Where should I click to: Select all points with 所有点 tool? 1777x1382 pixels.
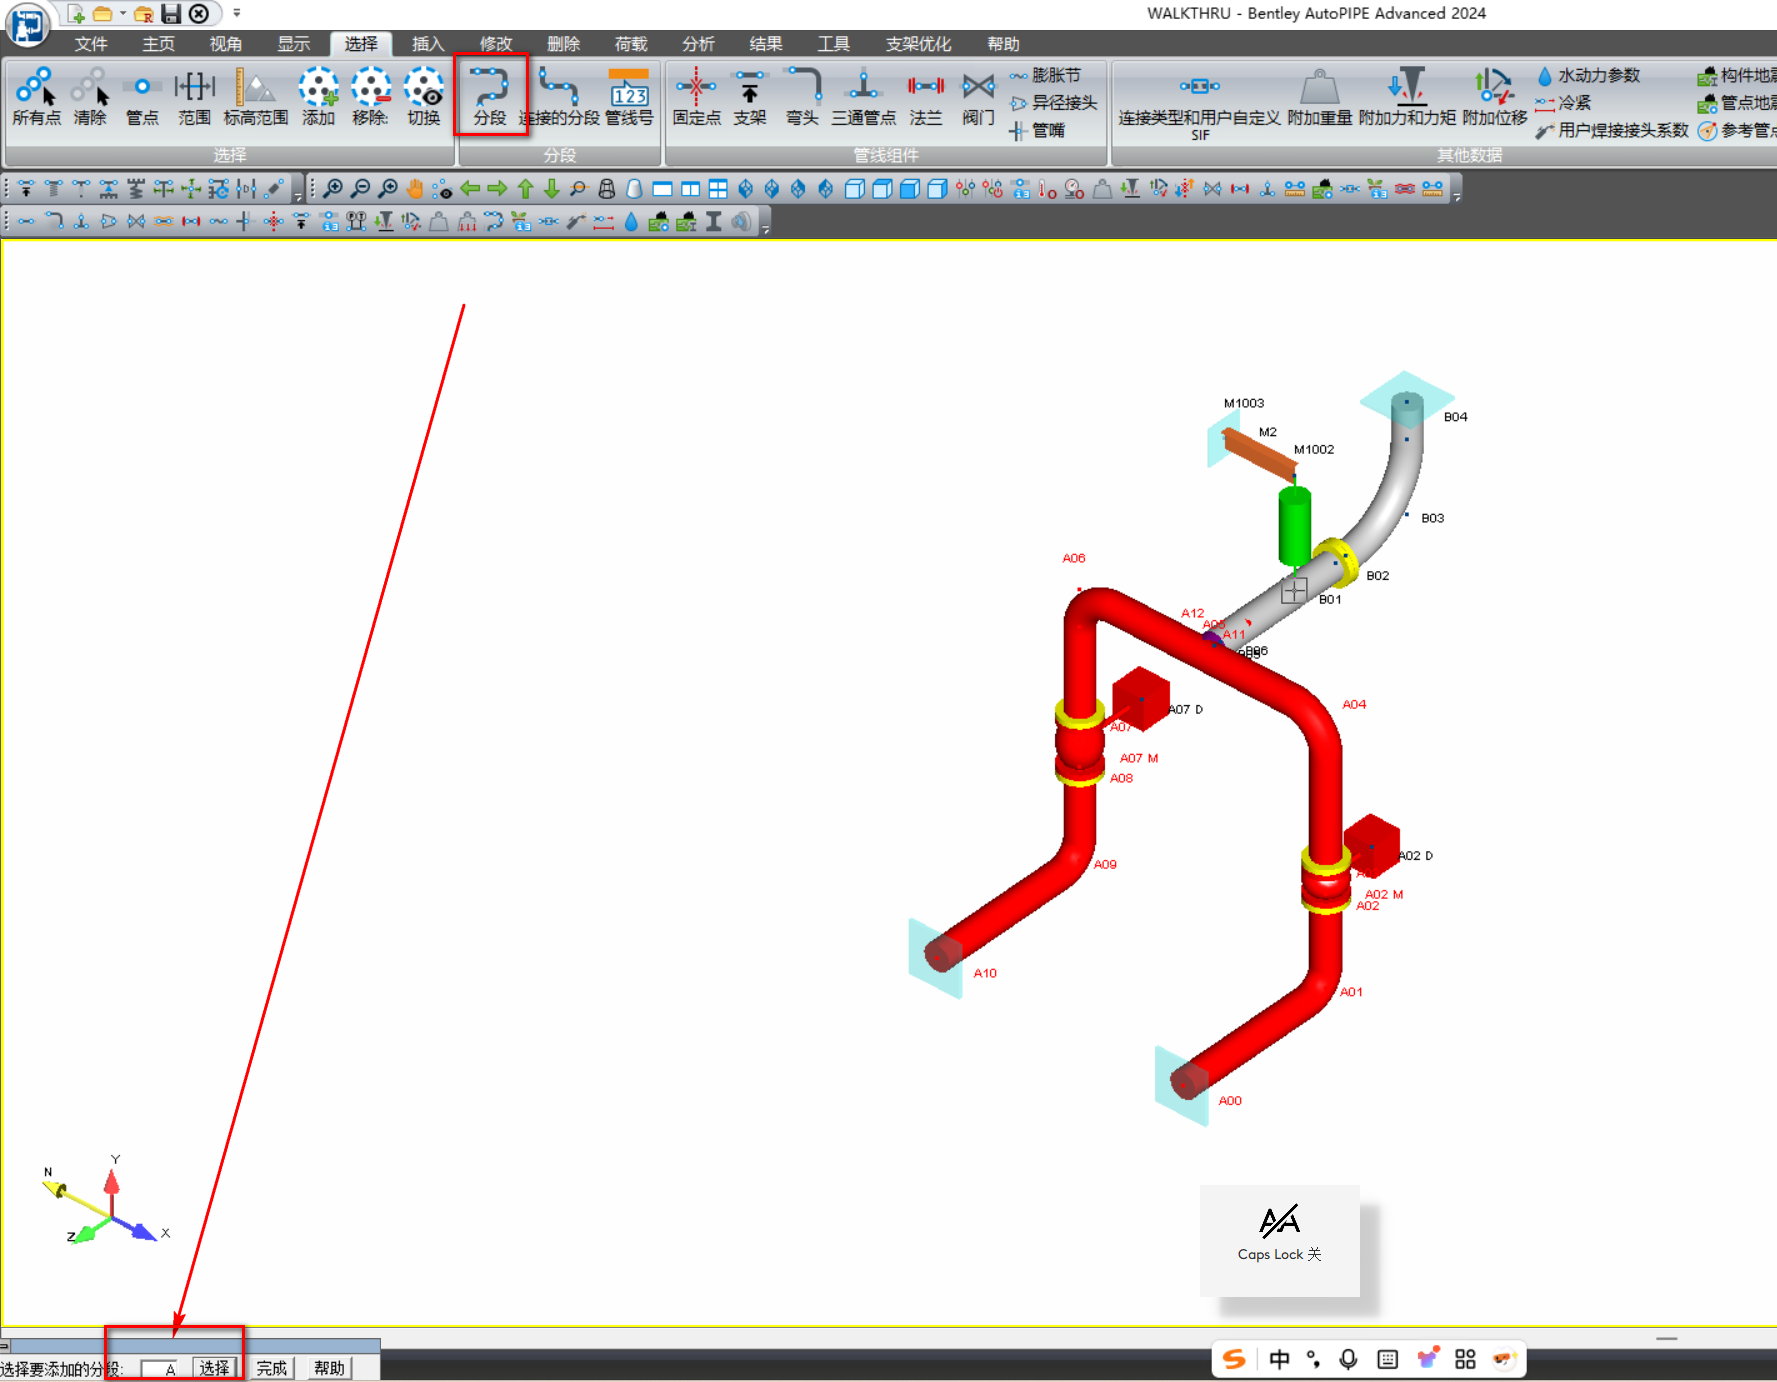pyautogui.click(x=36, y=96)
